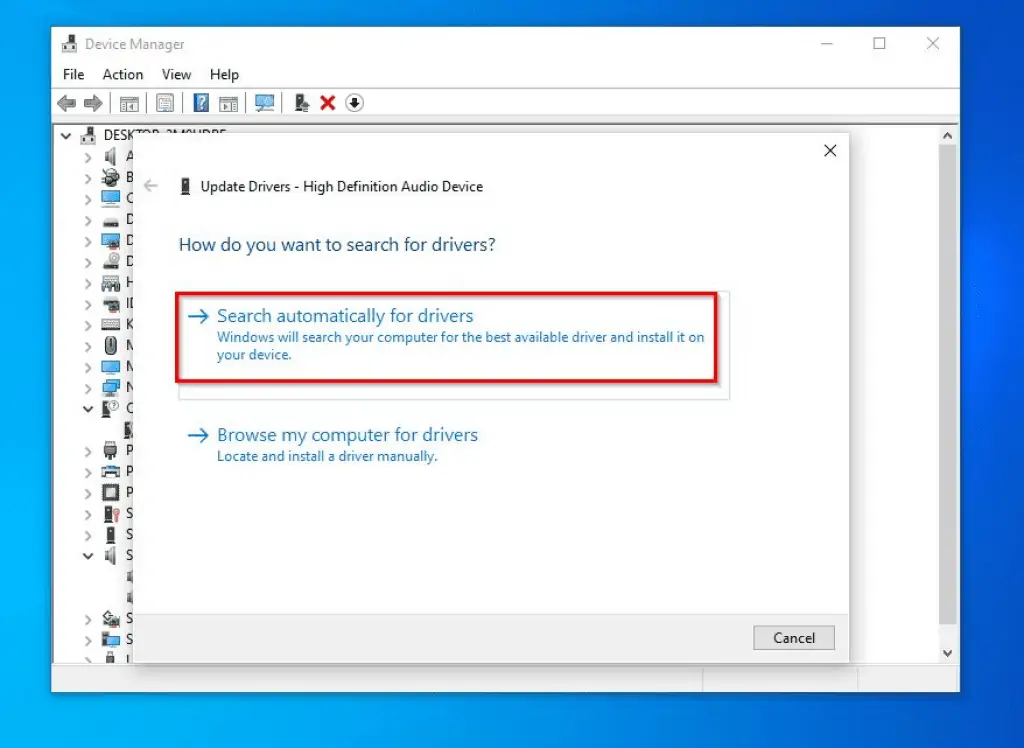Open Help with the blue question-mark icon

(201, 103)
